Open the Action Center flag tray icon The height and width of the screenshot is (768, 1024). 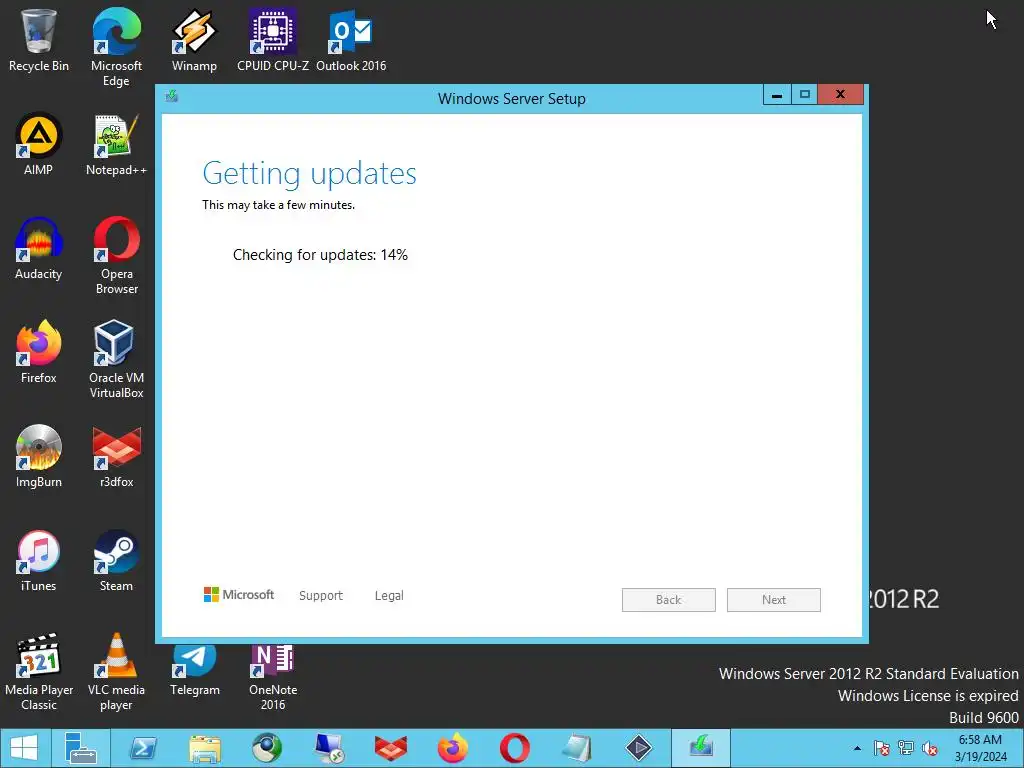click(x=882, y=748)
